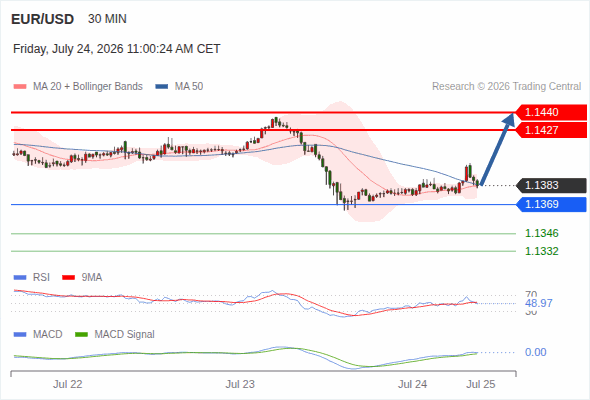Click the MA 20 Bollinger Bands pink swatch
The image size is (590, 400).
[20, 87]
